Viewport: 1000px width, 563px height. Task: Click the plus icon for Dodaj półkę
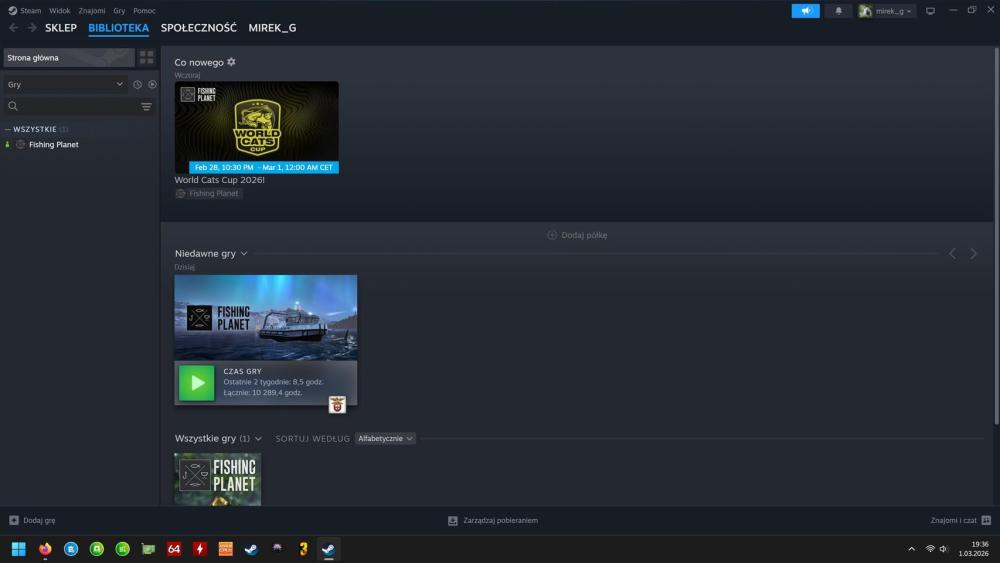(552, 235)
